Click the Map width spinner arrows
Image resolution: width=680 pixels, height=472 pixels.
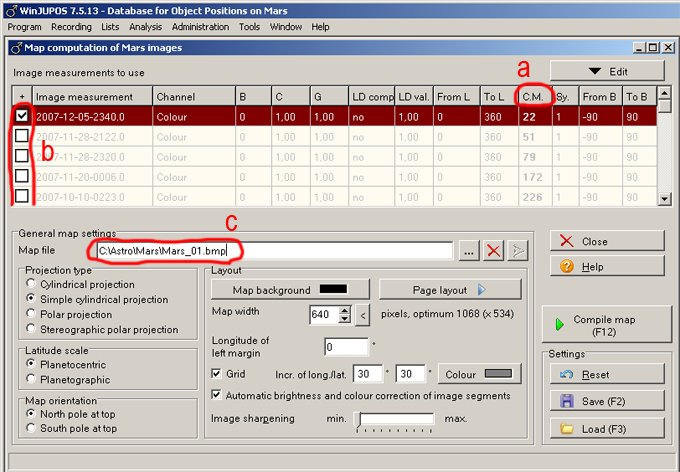[x=346, y=315]
